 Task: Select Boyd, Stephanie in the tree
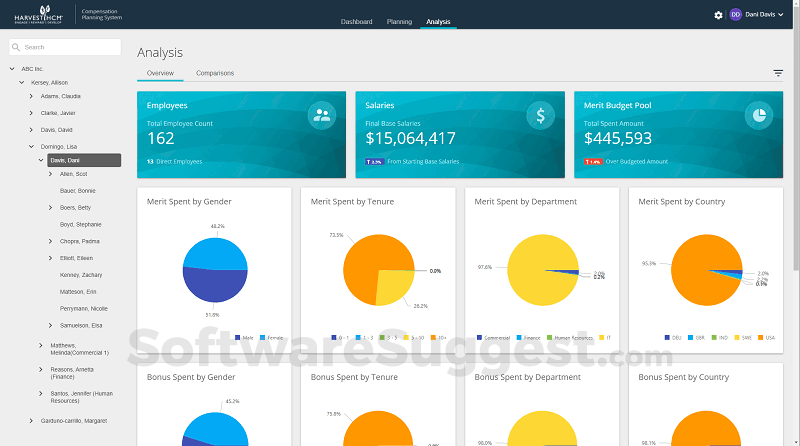click(x=81, y=225)
